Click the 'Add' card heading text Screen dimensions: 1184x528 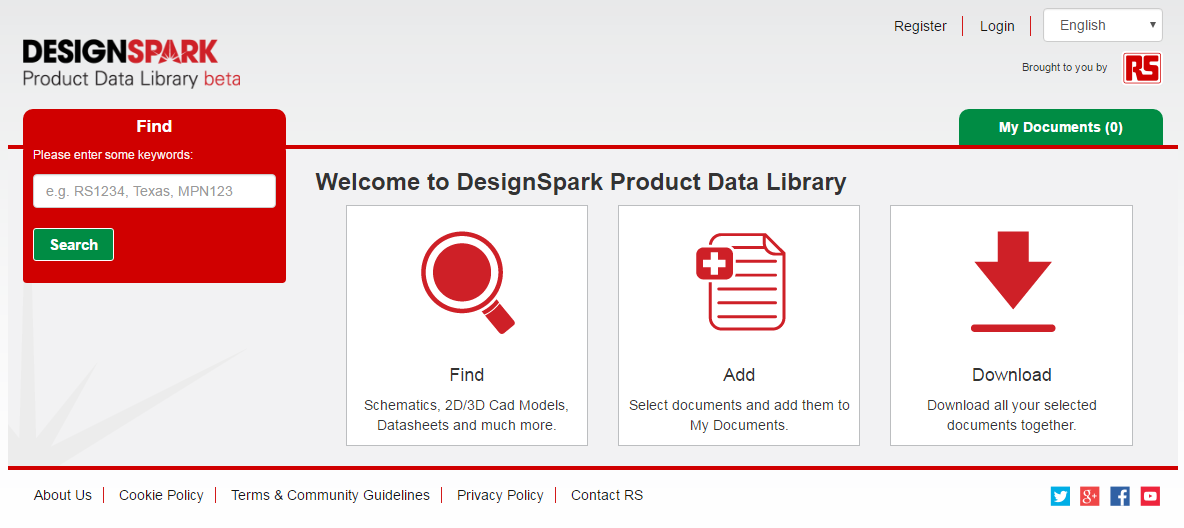[x=739, y=375]
